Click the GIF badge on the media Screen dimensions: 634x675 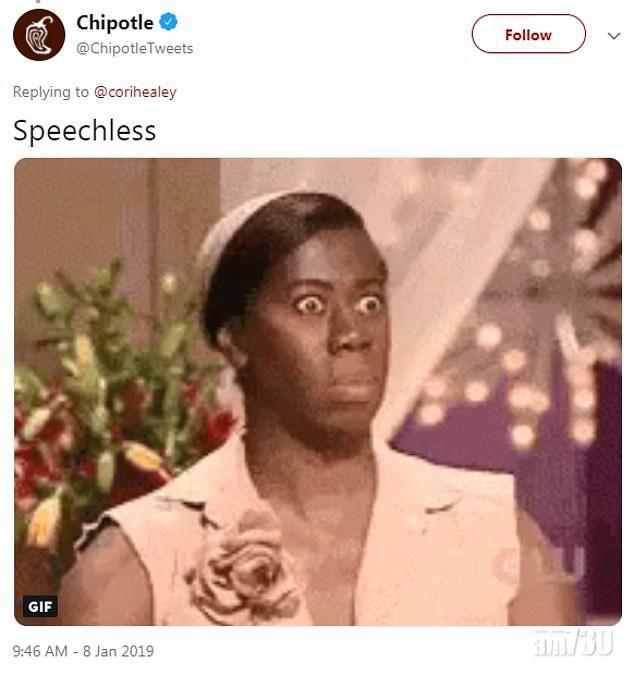tap(40, 606)
